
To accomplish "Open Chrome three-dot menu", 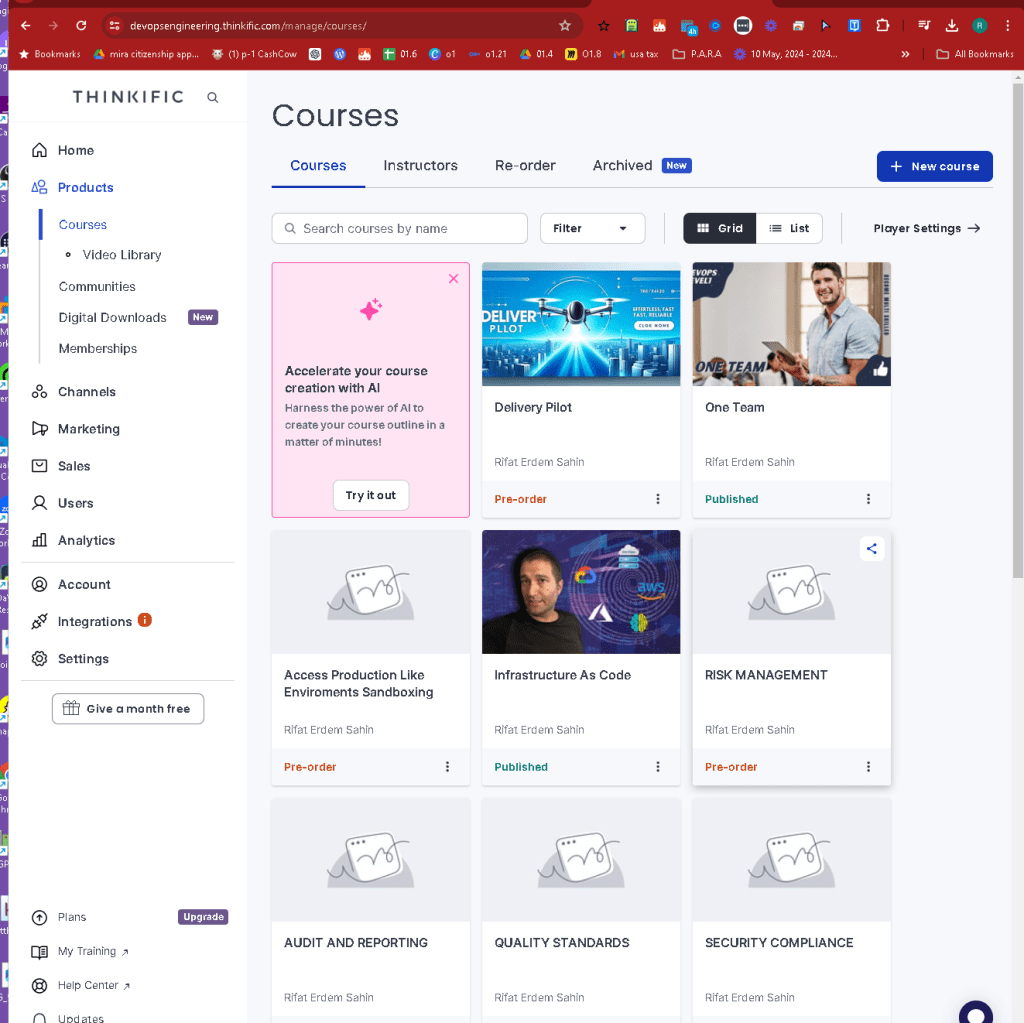I will pyautogui.click(x=1008, y=25).
